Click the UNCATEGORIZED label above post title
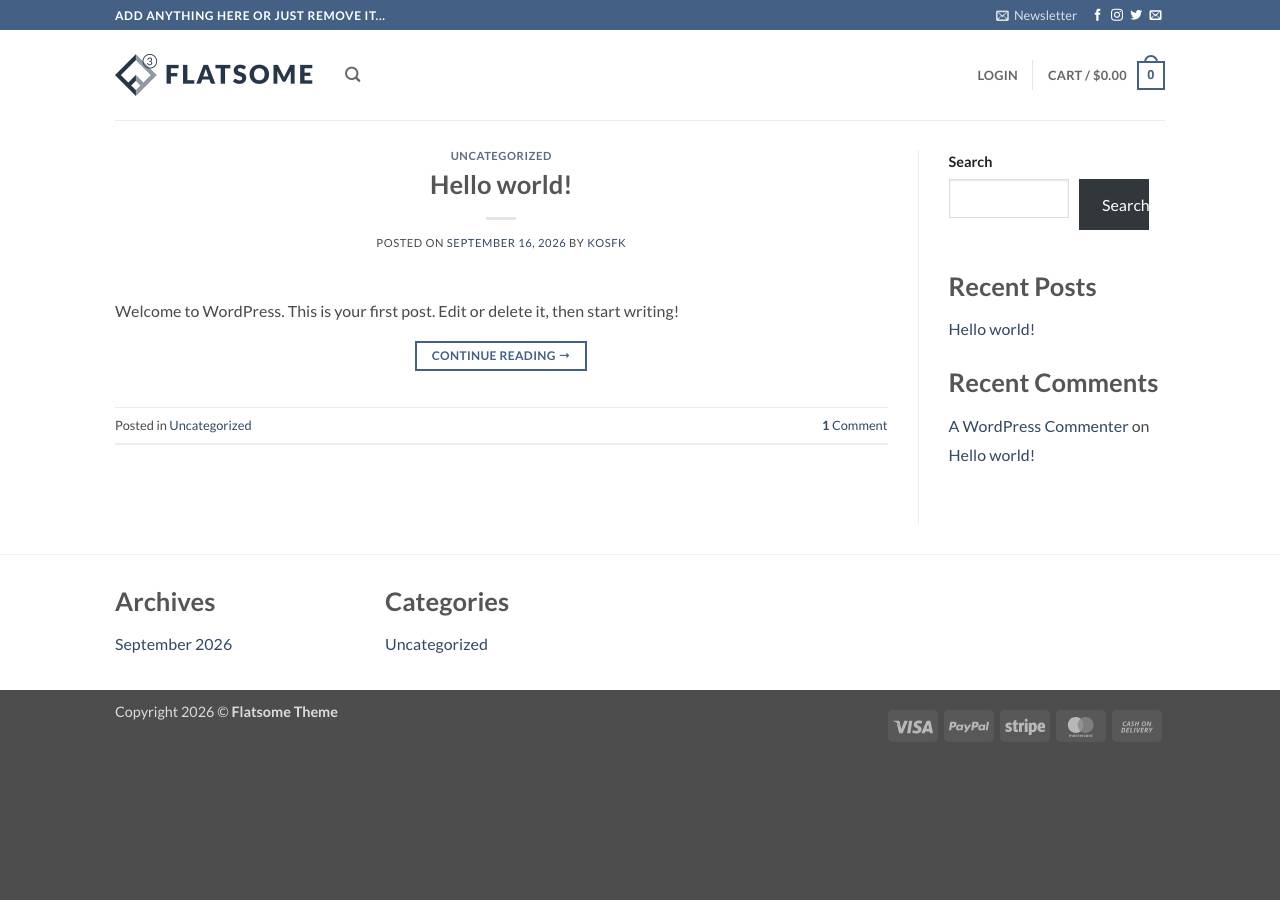Image resolution: width=1280 pixels, height=900 pixels. pyautogui.click(x=501, y=156)
